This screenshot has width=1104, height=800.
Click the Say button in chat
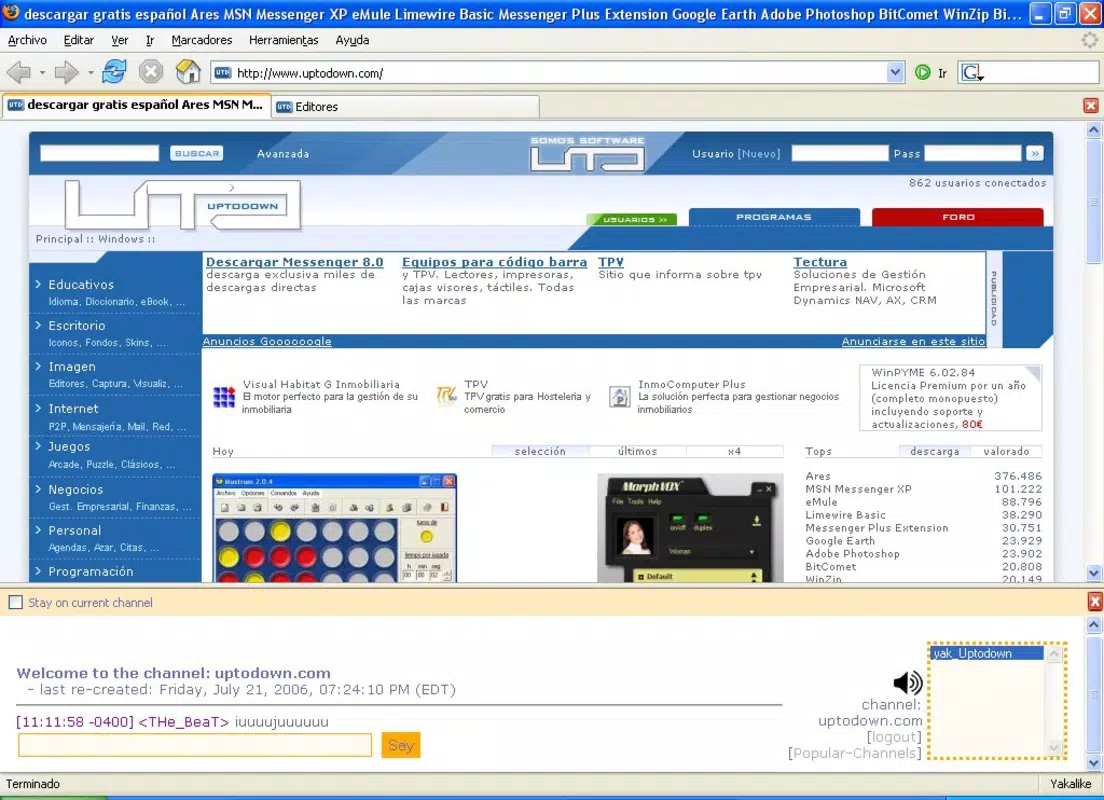point(401,745)
